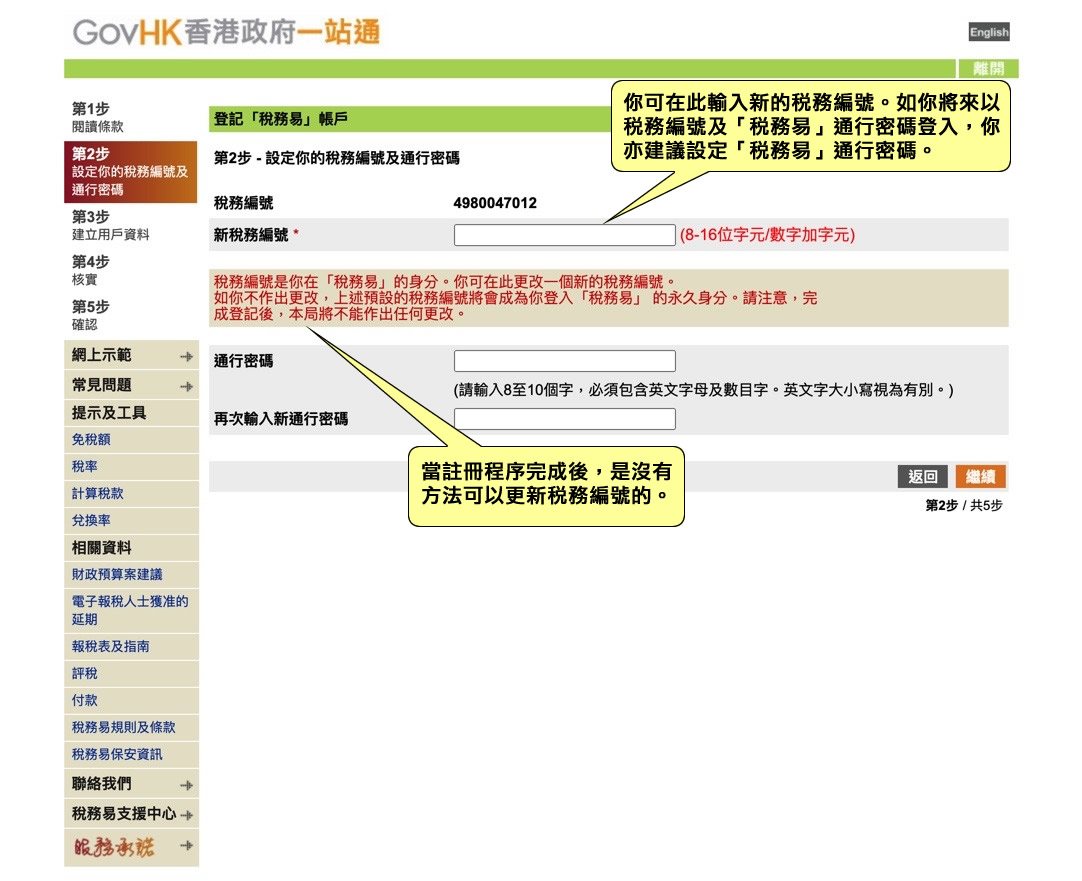
Task: Switch language using the English button
Action: (x=989, y=32)
